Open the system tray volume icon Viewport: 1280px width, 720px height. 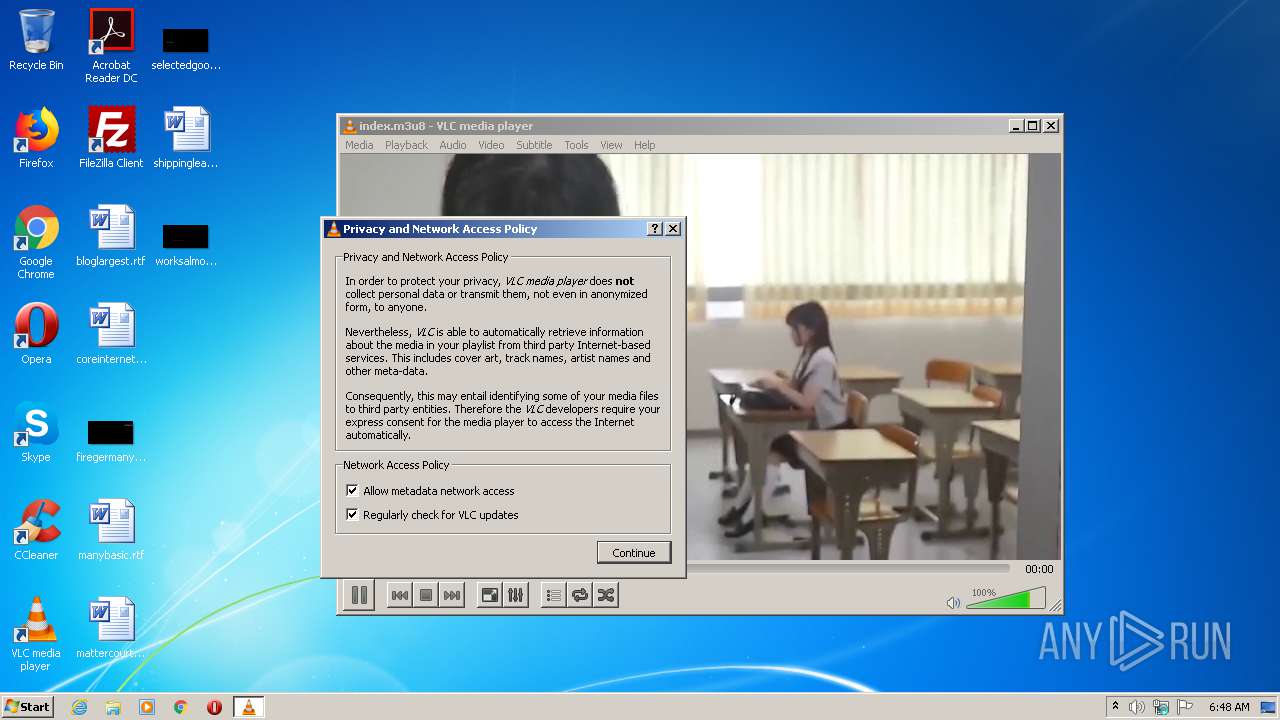1137,707
